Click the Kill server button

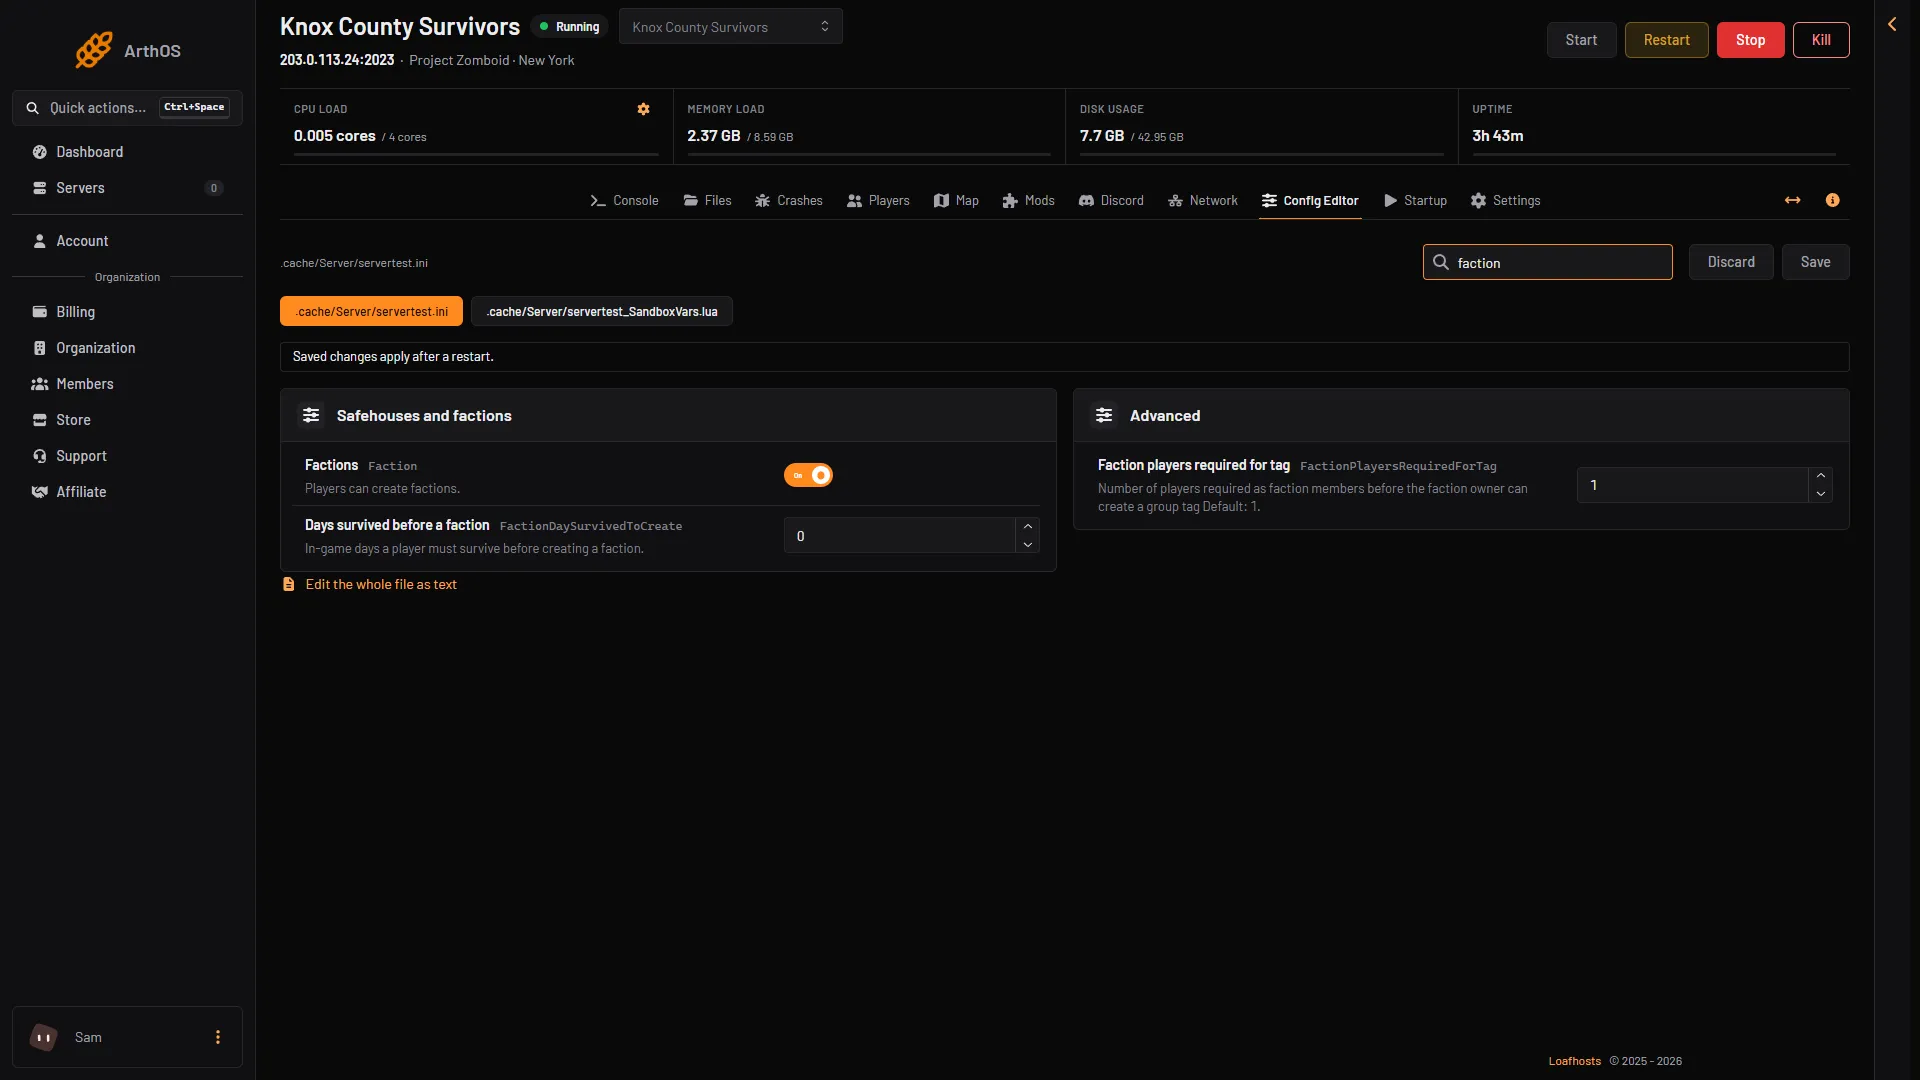(1821, 40)
